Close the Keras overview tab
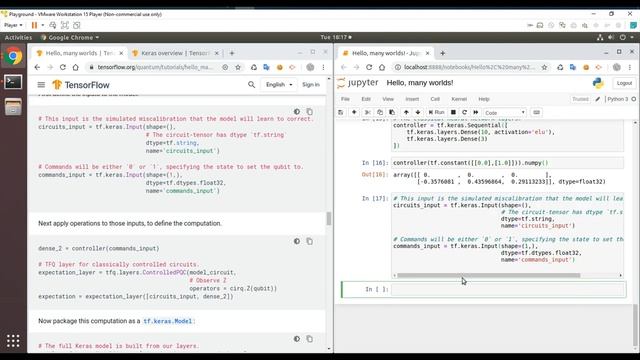 217,53
